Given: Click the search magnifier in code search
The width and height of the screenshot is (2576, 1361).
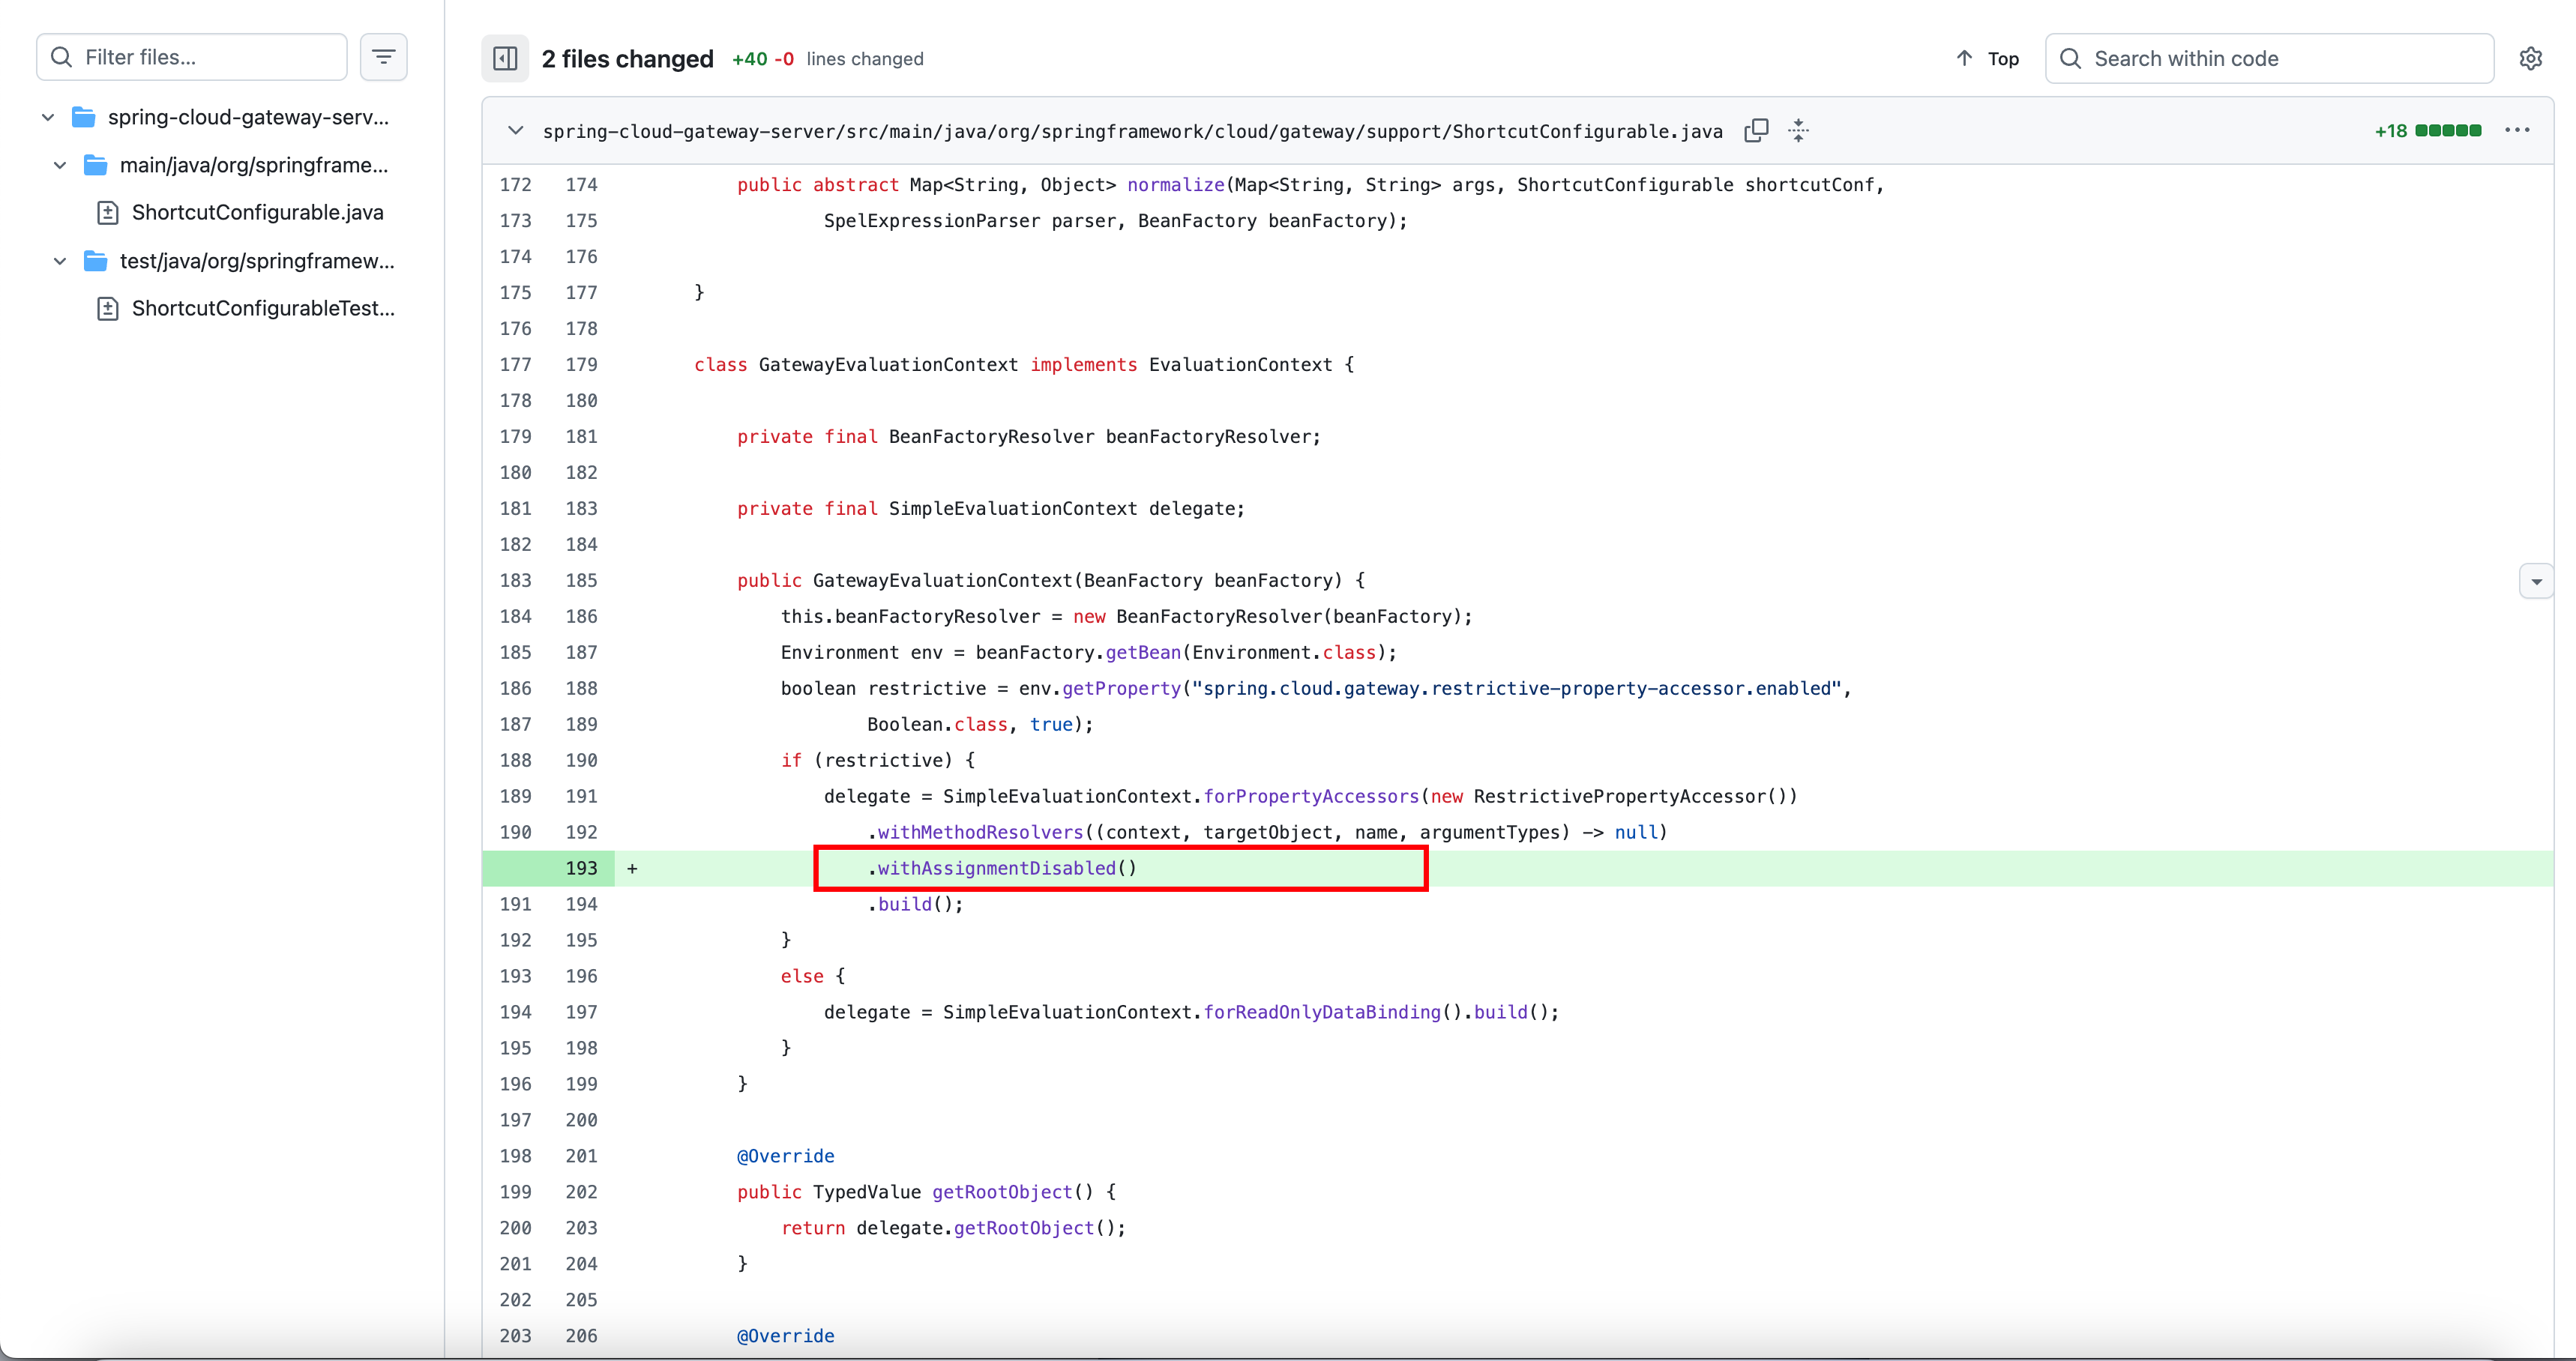Looking at the screenshot, I should pyautogui.click(x=2071, y=58).
